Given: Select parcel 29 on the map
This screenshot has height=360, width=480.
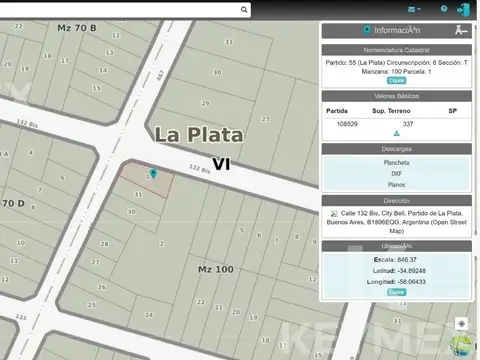Looking at the screenshot, I should (x=205, y=103).
